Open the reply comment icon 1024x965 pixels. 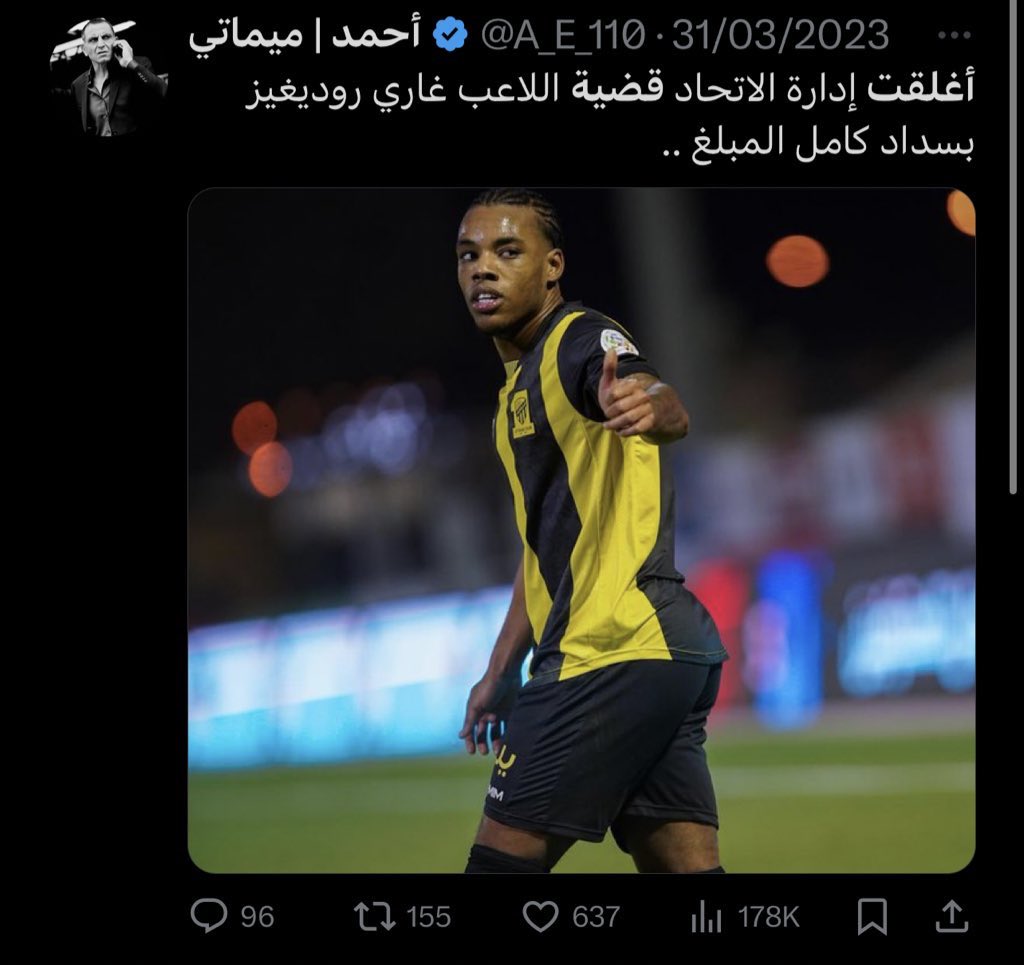(209, 915)
